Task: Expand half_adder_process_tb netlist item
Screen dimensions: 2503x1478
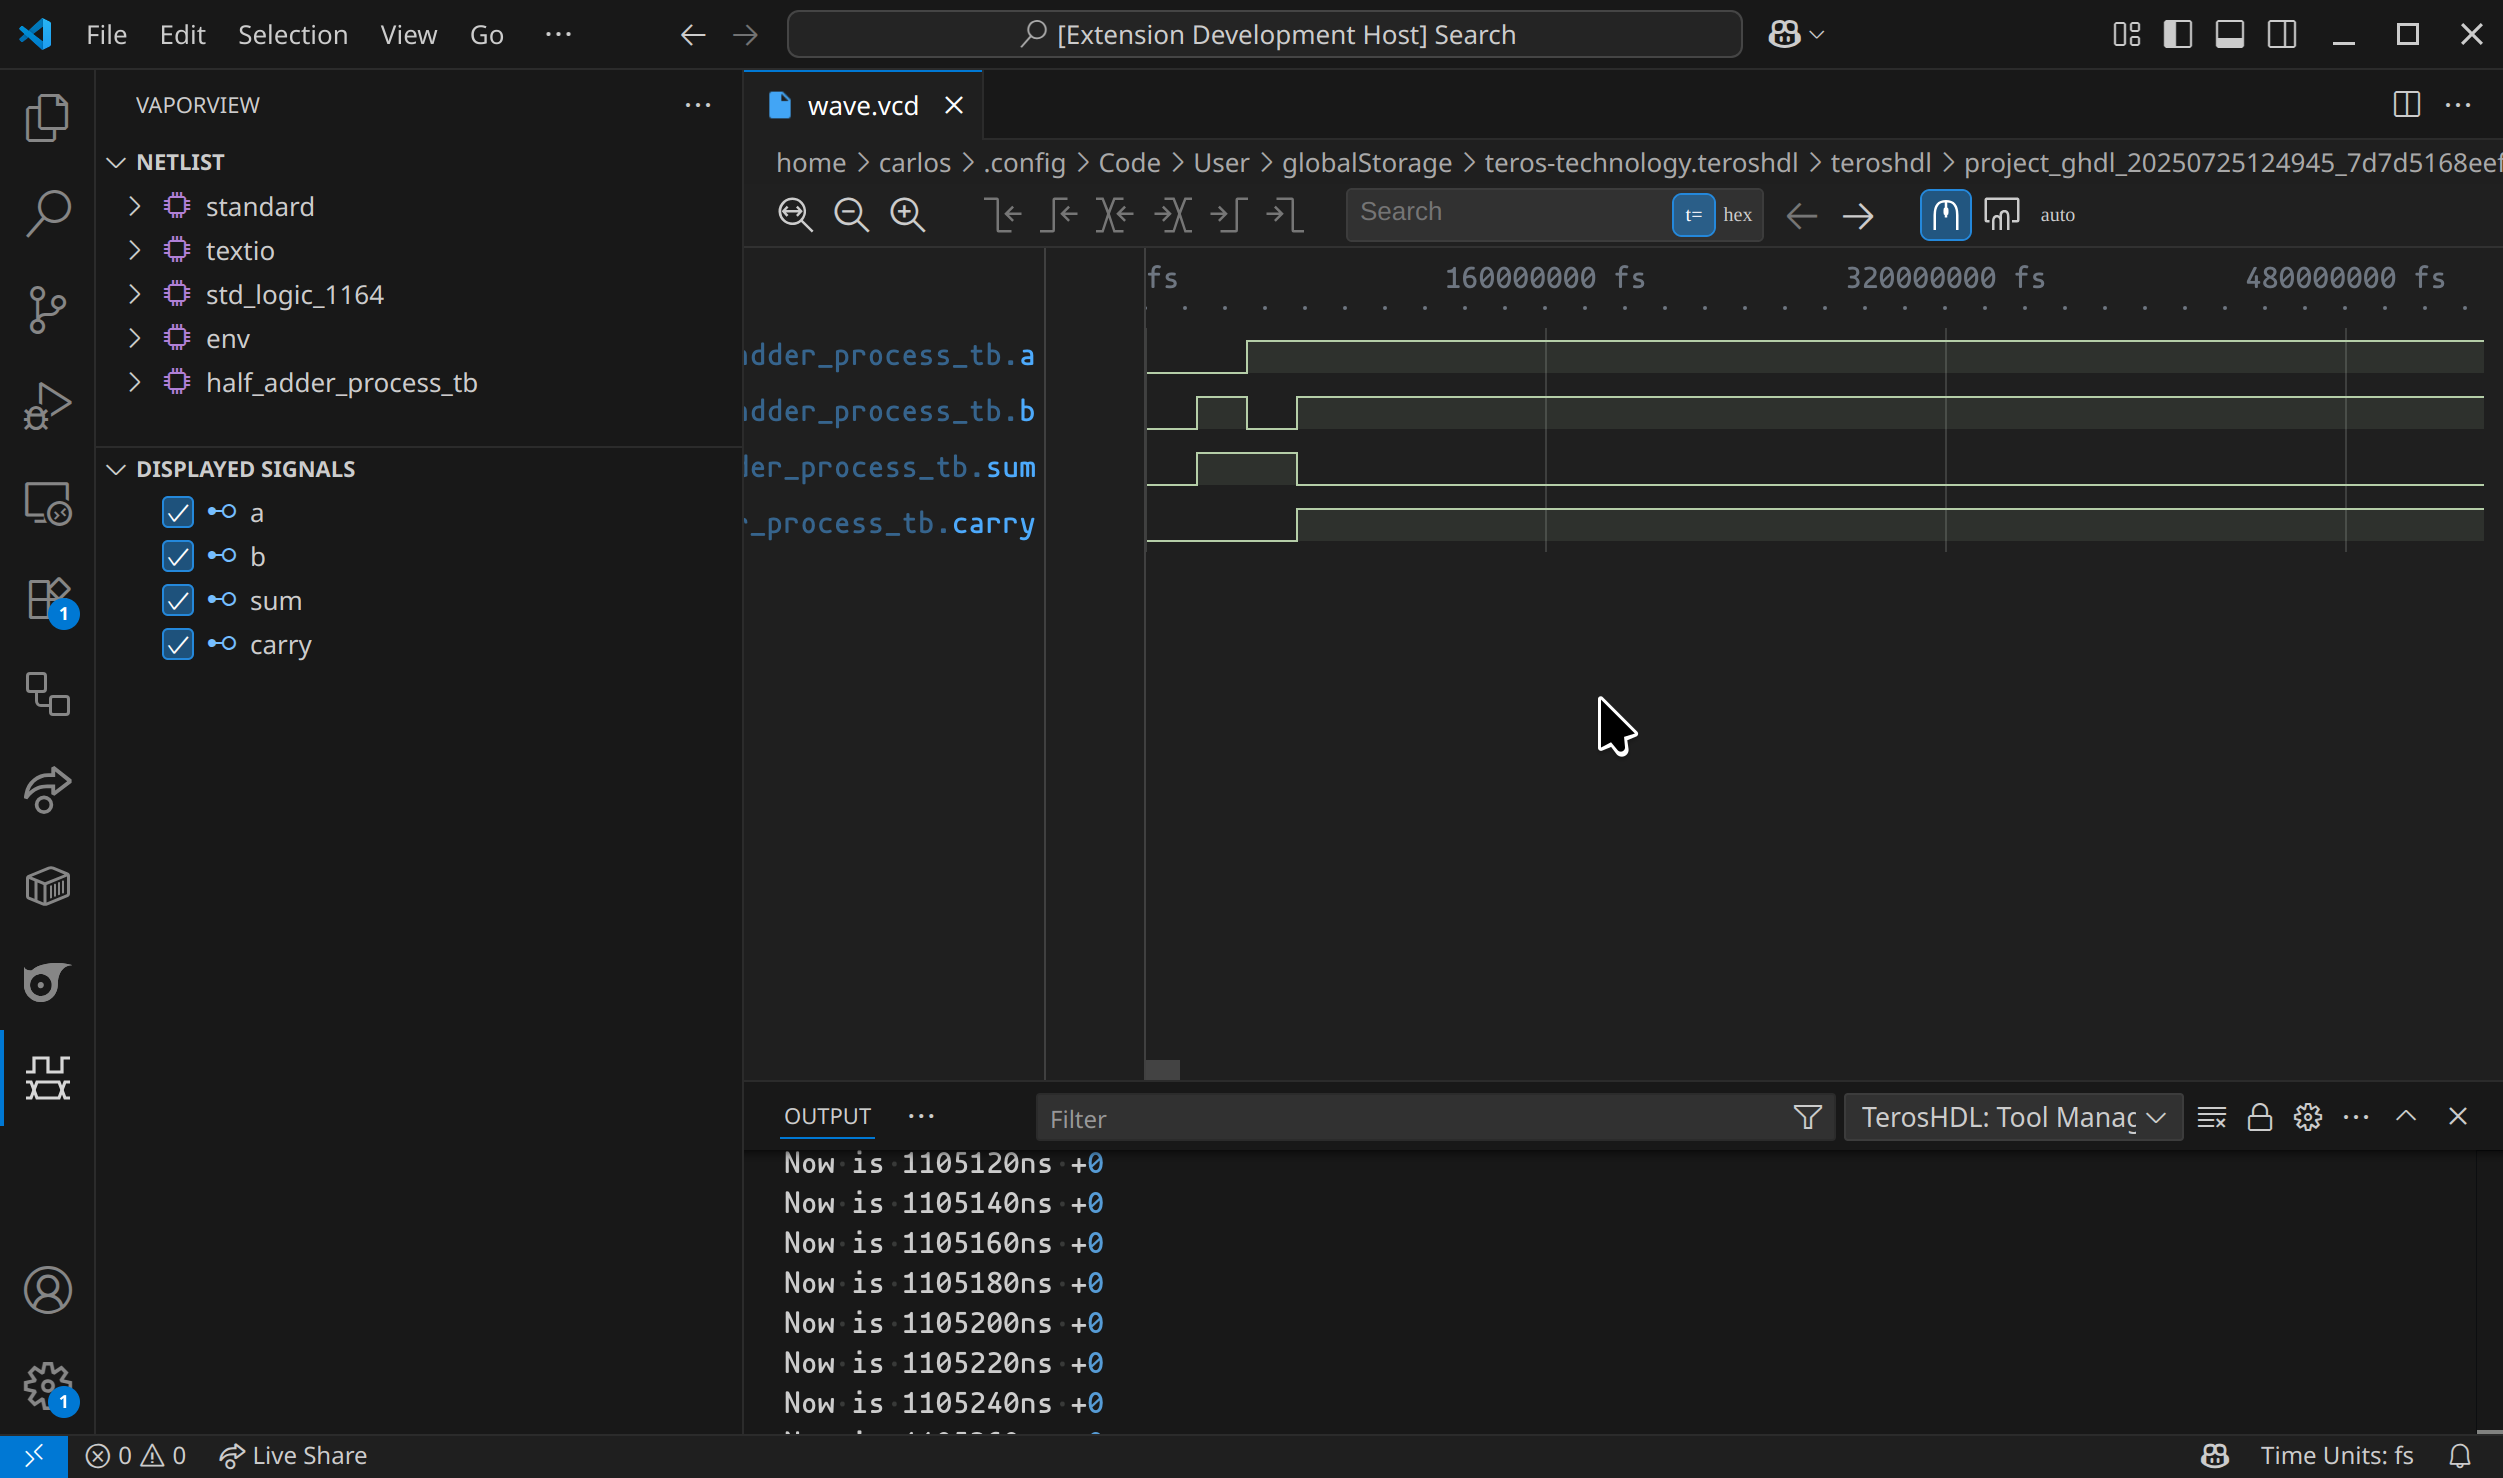Action: tap(135, 382)
